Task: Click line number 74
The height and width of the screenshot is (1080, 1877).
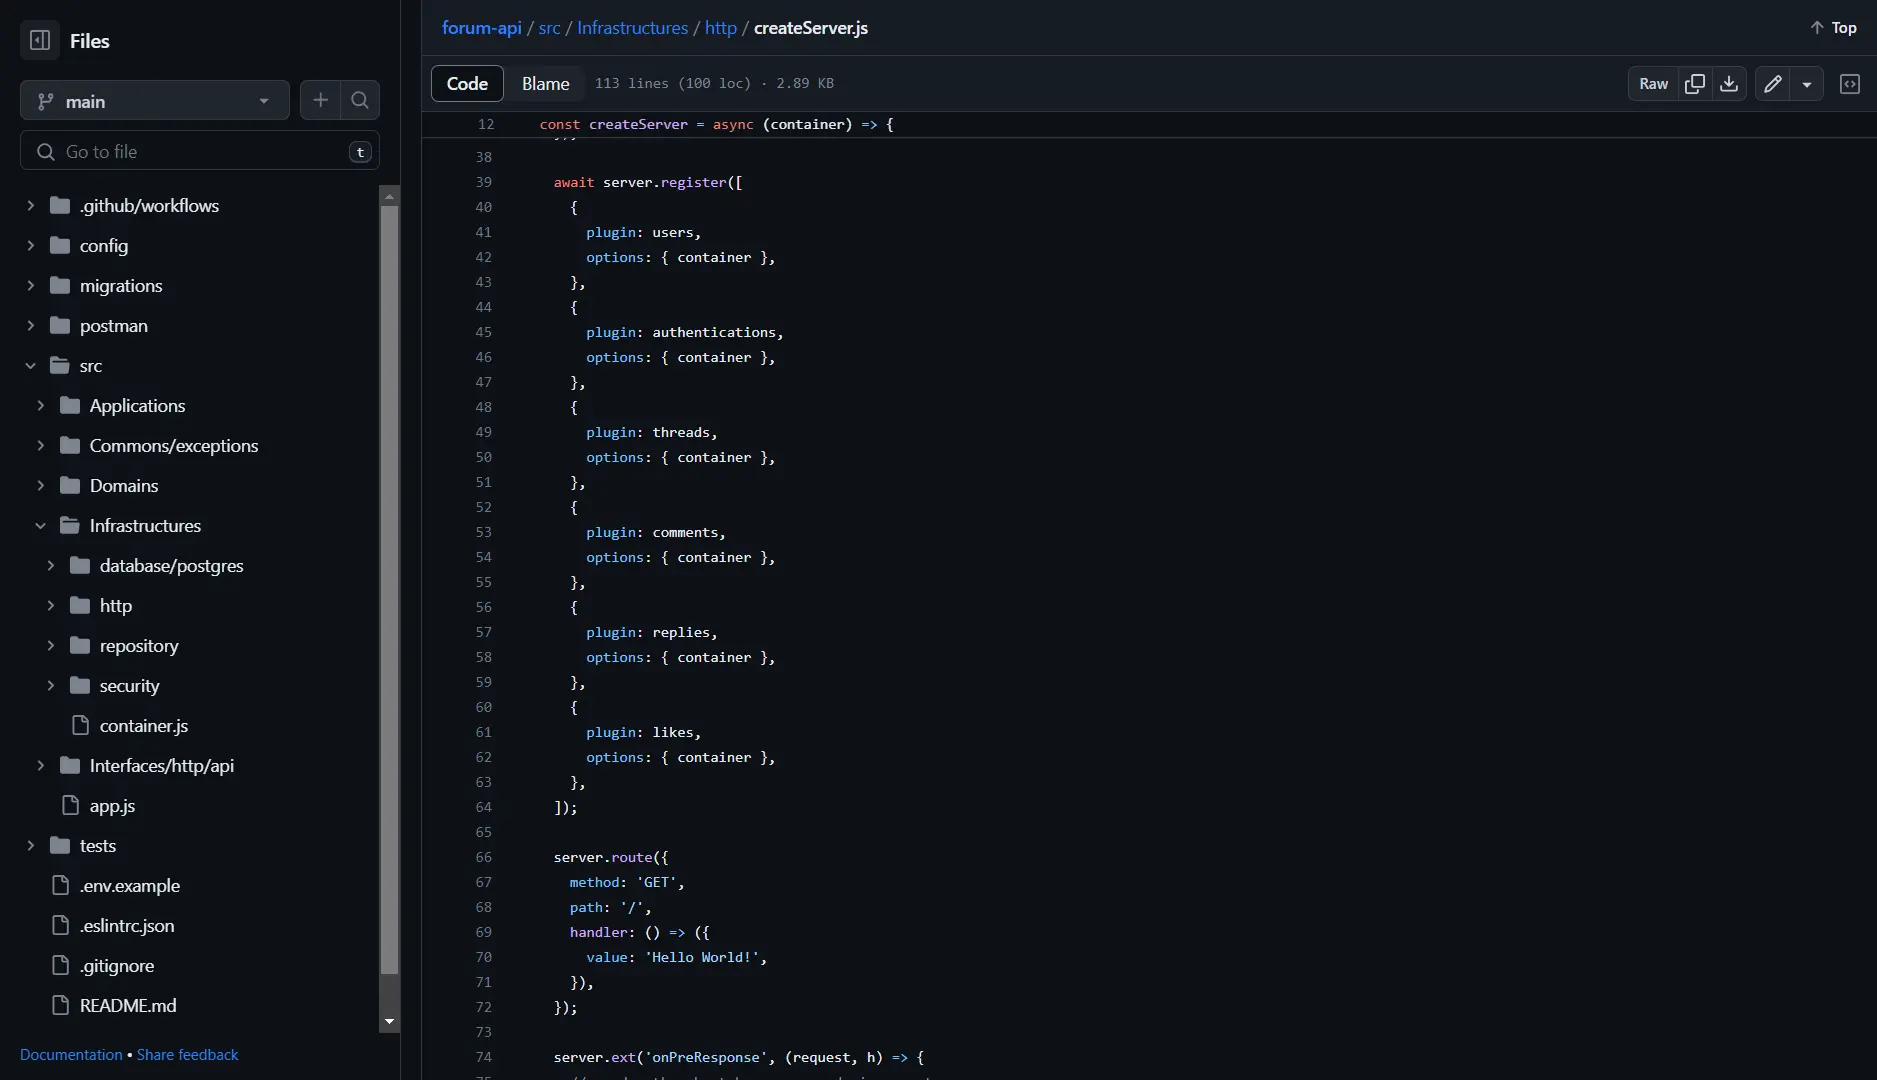Action: (x=484, y=1057)
